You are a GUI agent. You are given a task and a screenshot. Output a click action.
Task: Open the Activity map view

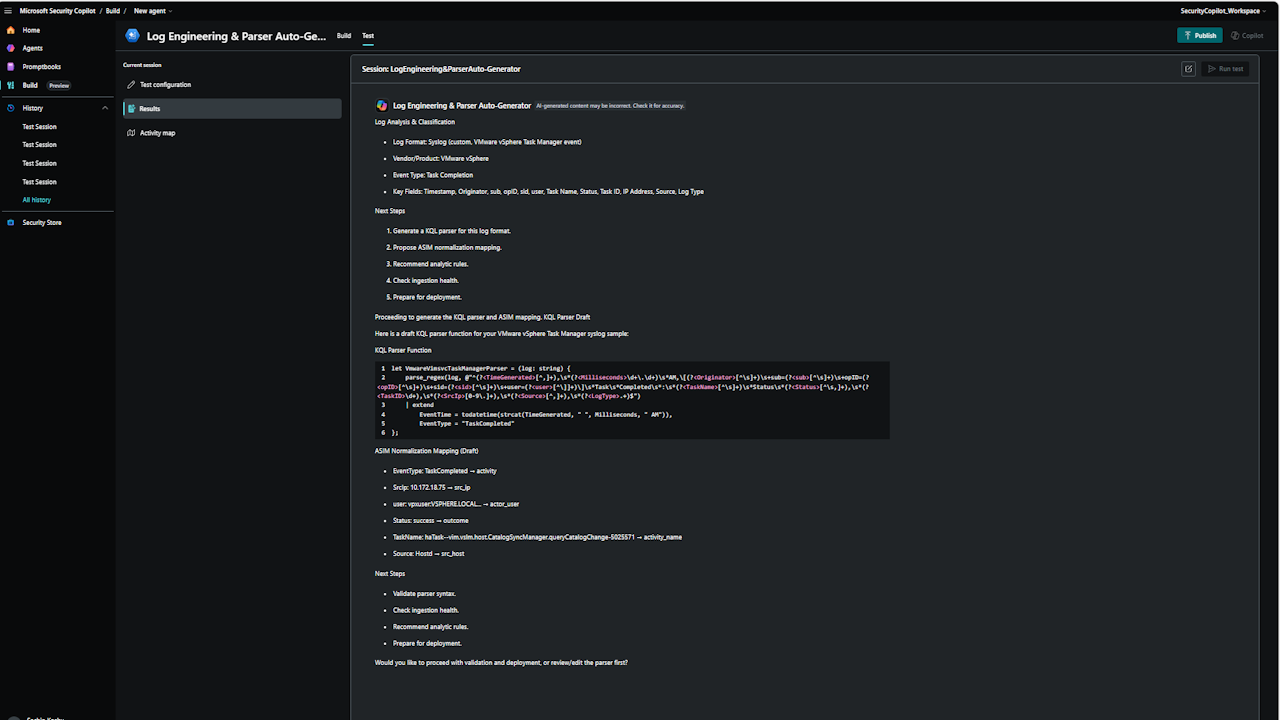232,132
